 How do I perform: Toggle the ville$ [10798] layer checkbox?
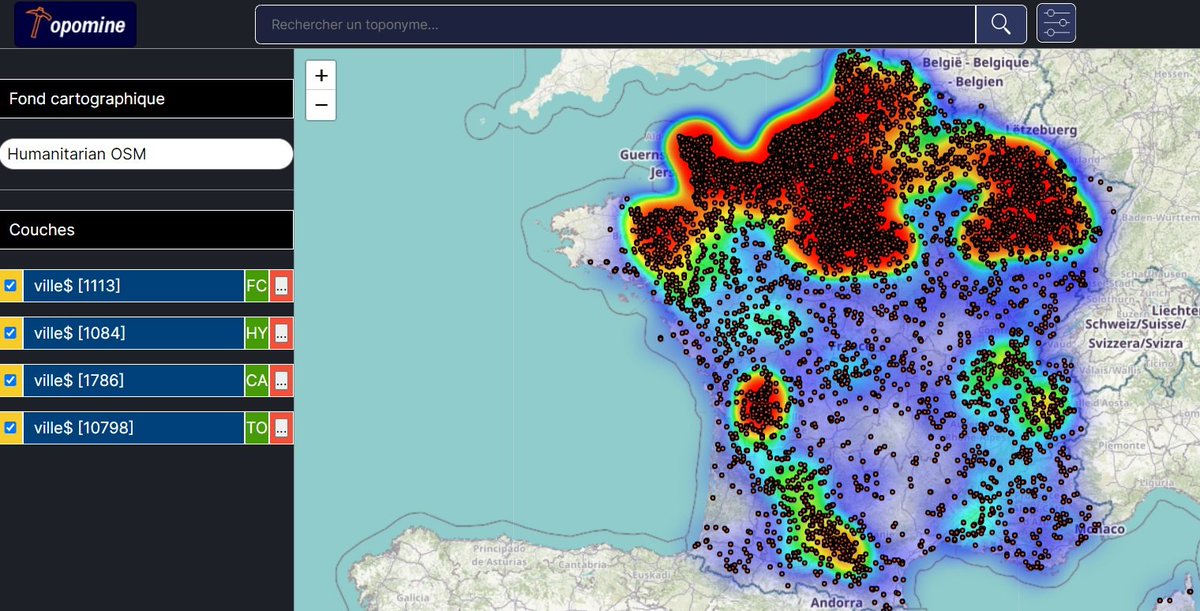pyautogui.click(x=11, y=427)
